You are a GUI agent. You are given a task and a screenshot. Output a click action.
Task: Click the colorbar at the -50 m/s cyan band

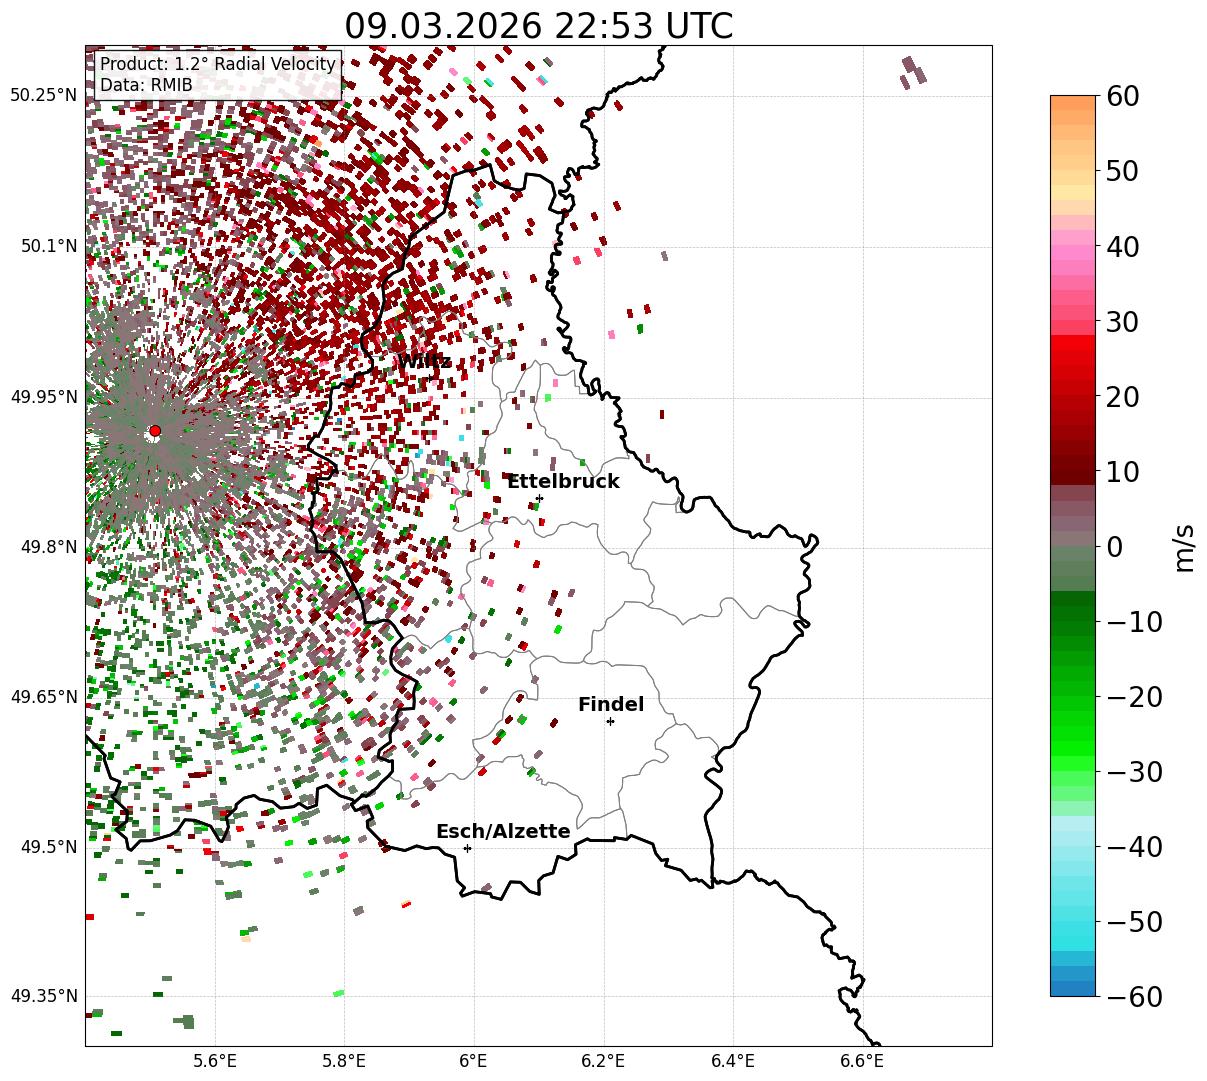point(1073,921)
